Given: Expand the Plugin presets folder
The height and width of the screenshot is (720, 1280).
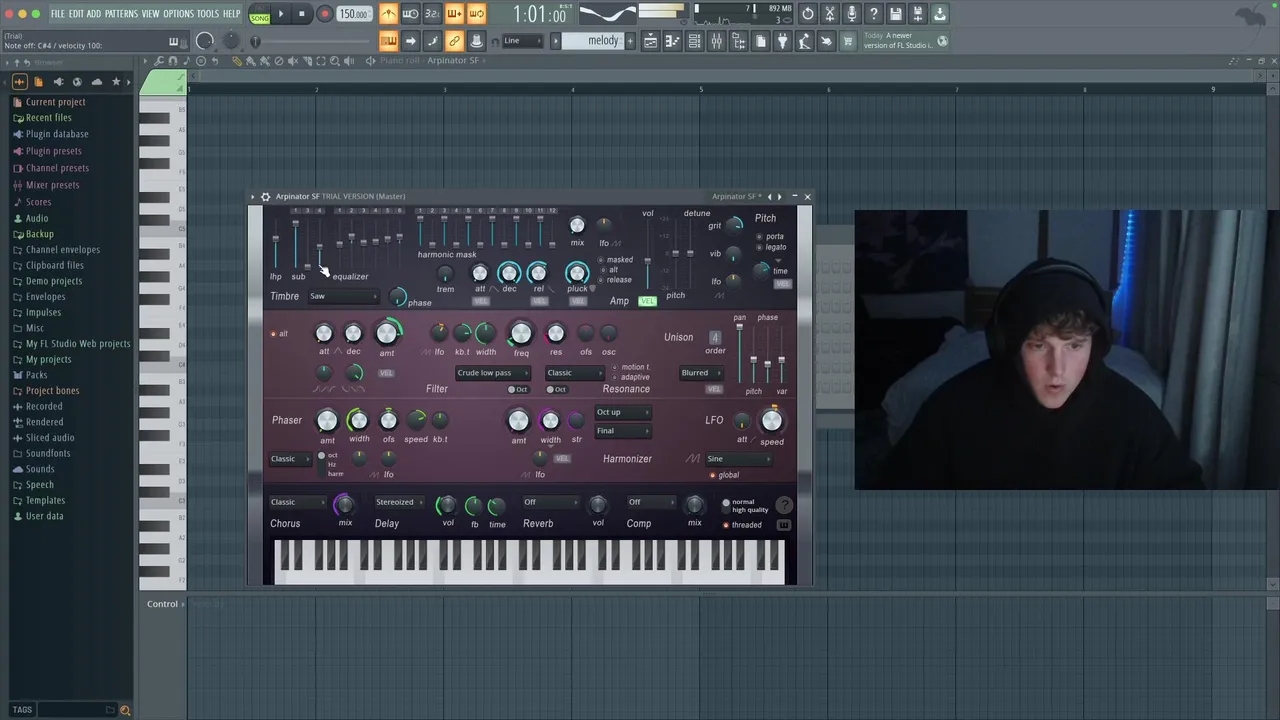Looking at the screenshot, I should (54, 151).
